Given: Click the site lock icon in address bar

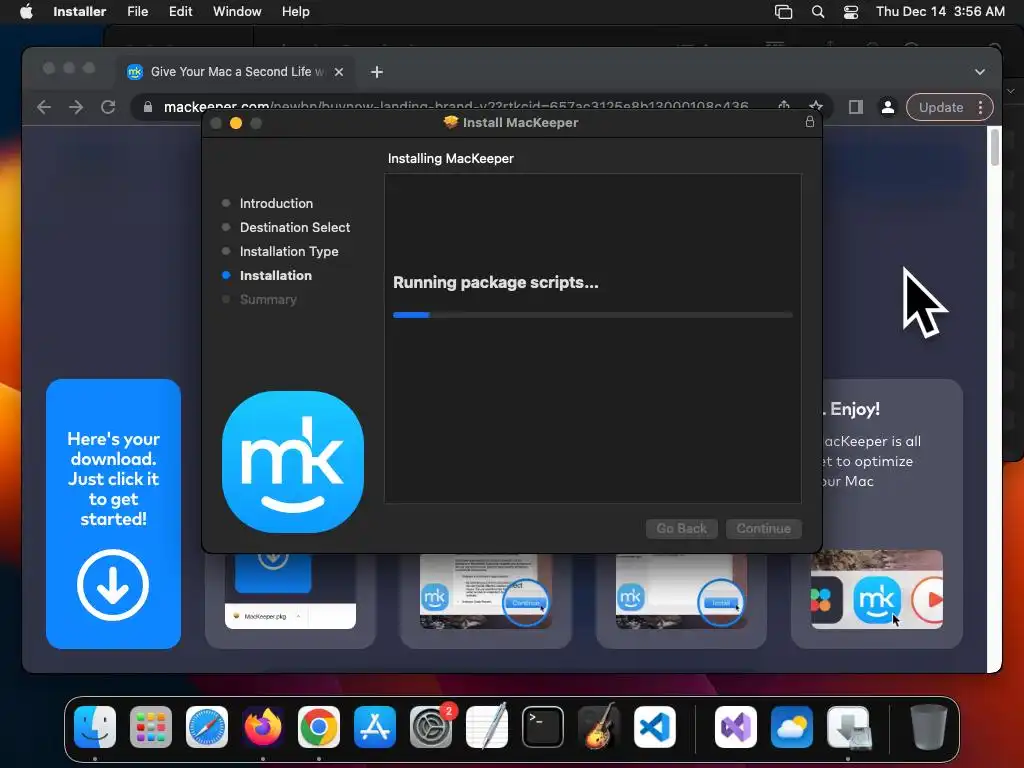Looking at the screenshot, I should click(x=148, y=107).
